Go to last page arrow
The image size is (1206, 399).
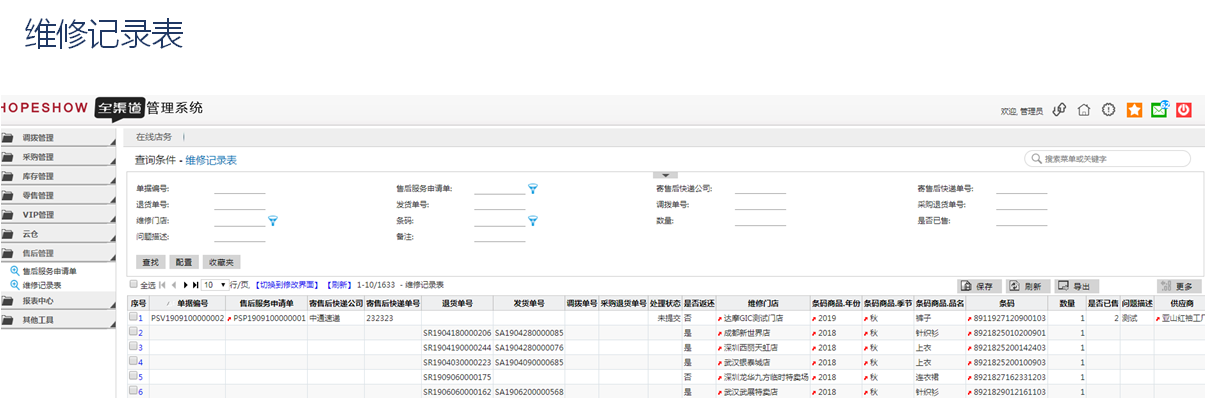pyautogui.click(x=195, y=285)
